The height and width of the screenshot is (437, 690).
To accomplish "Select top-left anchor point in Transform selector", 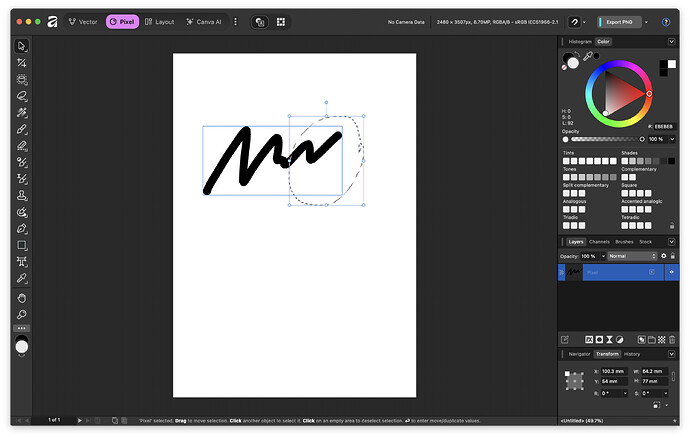I will pyautogui.click(x=567, y=373).
